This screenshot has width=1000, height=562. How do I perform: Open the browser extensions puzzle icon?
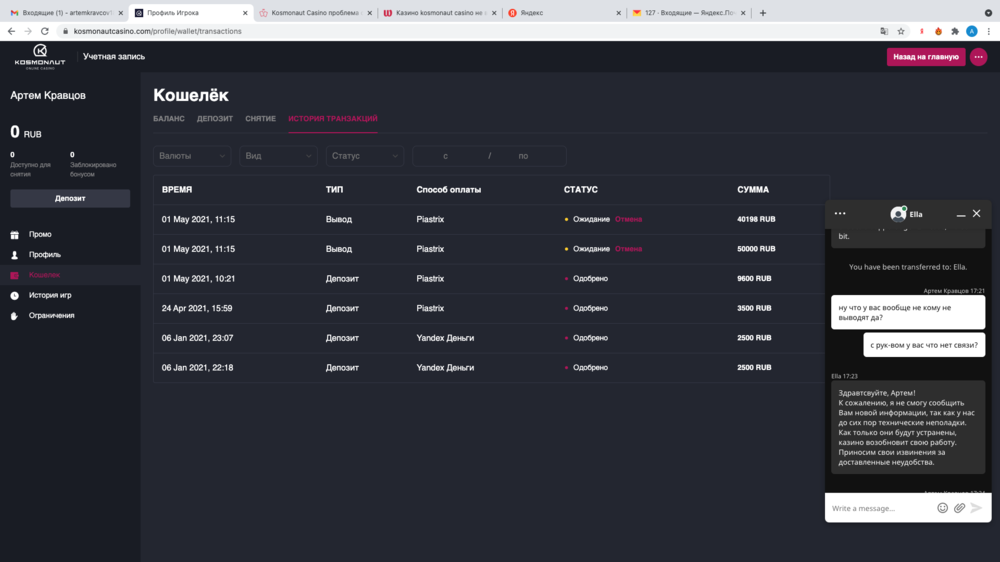[955, 31]
